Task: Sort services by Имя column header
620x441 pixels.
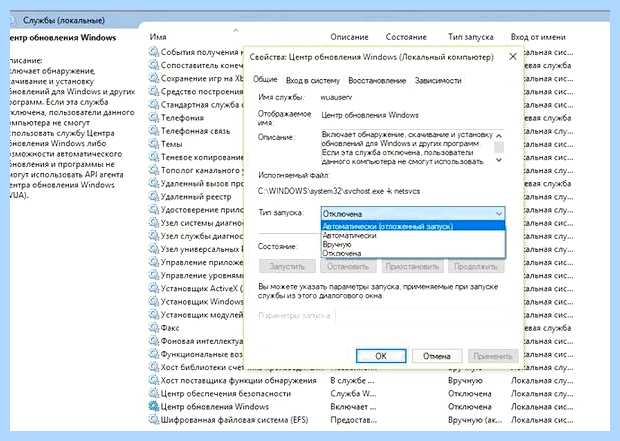Action: (158, 37)
